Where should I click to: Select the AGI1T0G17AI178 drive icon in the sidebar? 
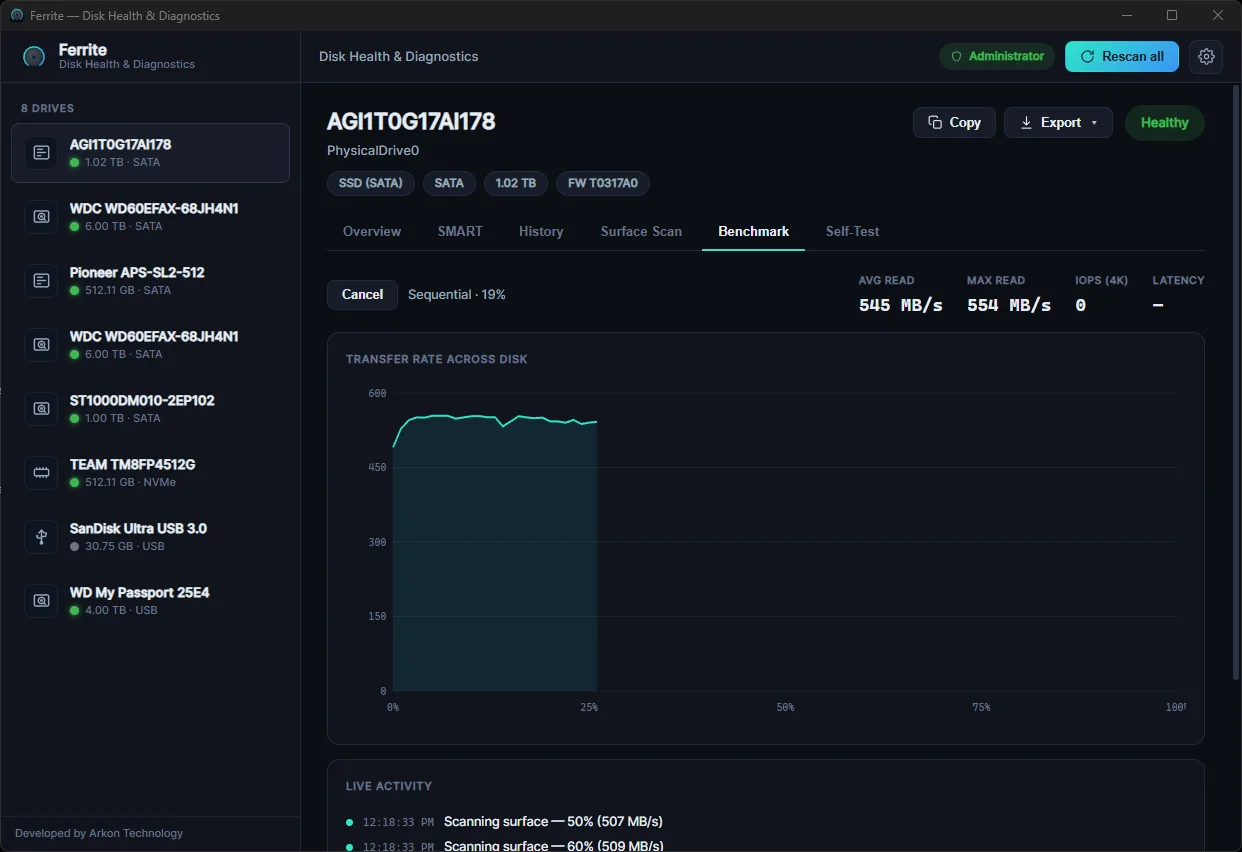[x=41, y=153]
